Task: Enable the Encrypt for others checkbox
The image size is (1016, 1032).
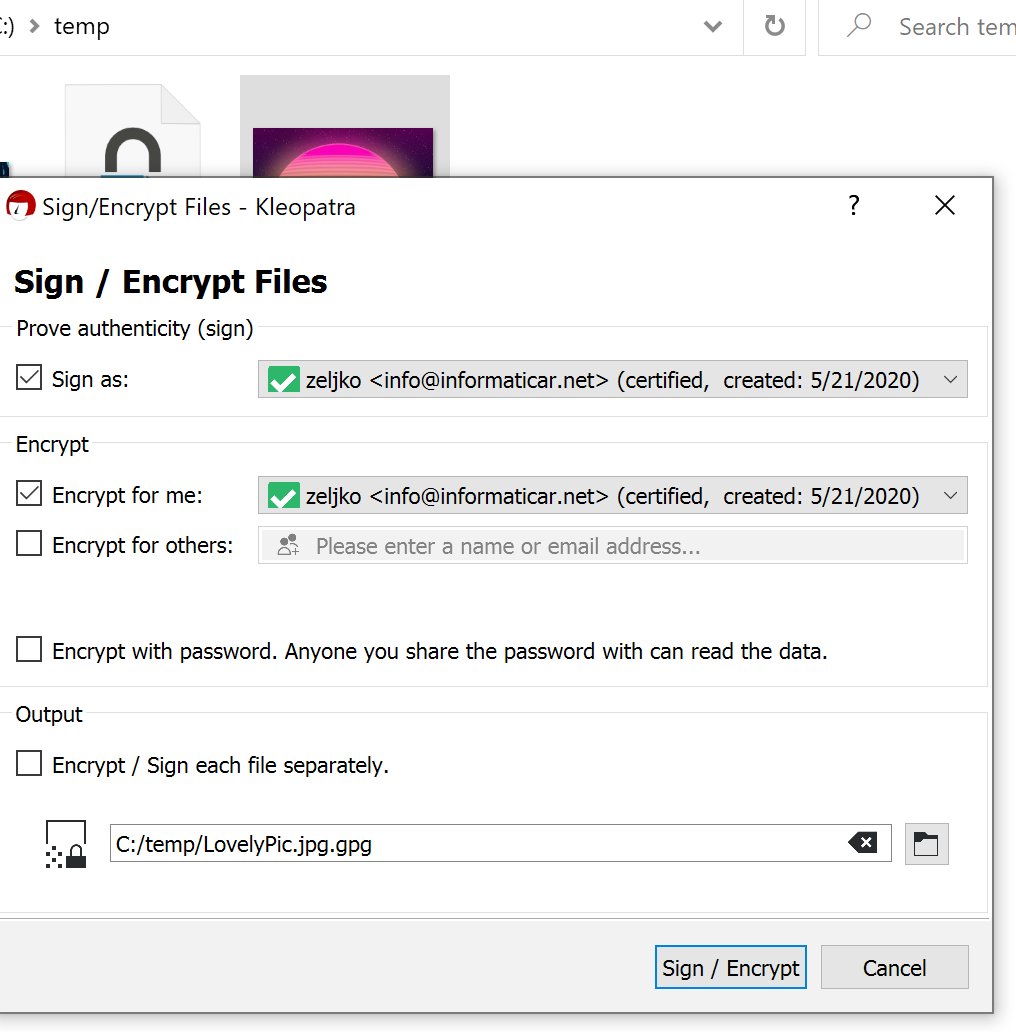Action: coord(29,544)
